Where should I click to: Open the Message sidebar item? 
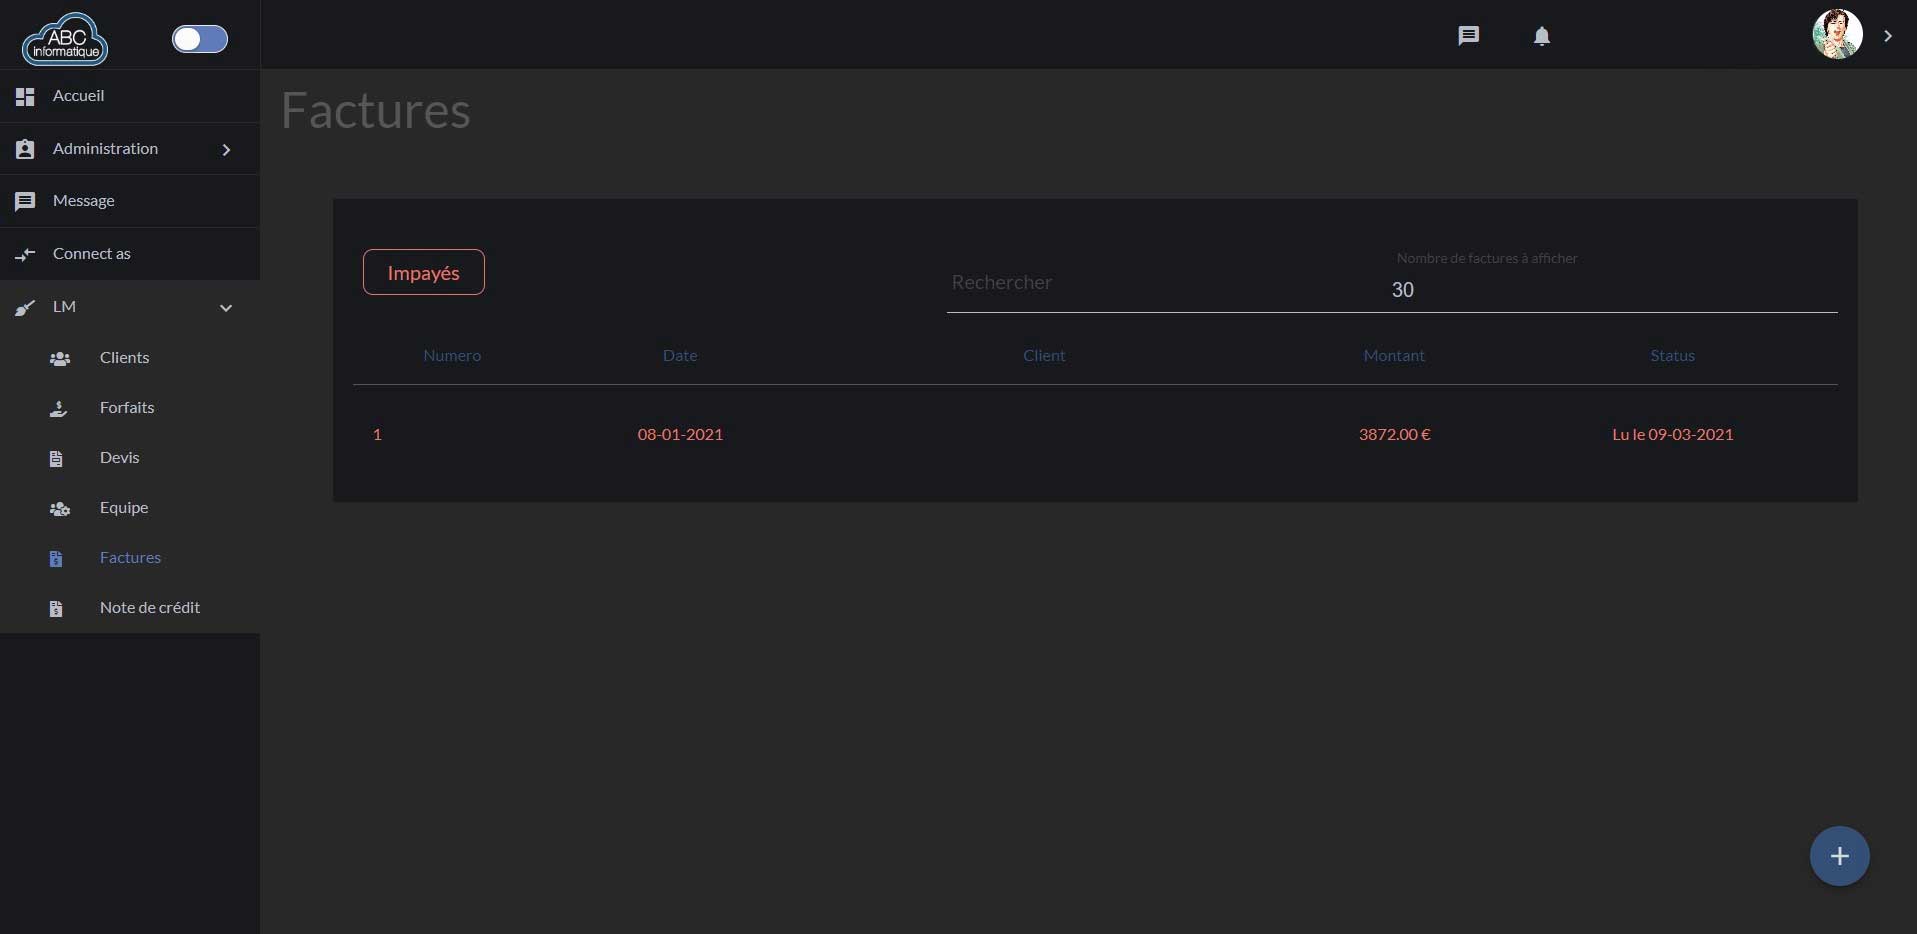(x=83, y=201)
